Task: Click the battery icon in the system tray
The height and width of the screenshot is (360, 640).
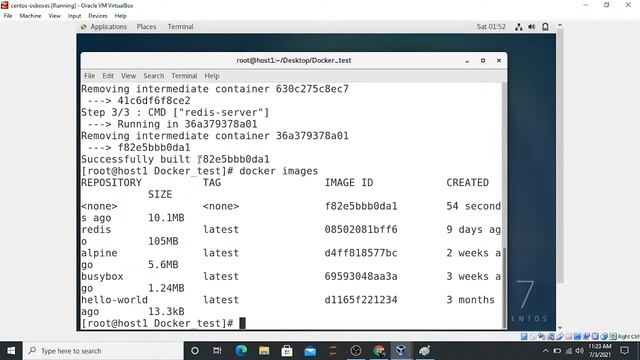Action: click(x=557, y=351)
